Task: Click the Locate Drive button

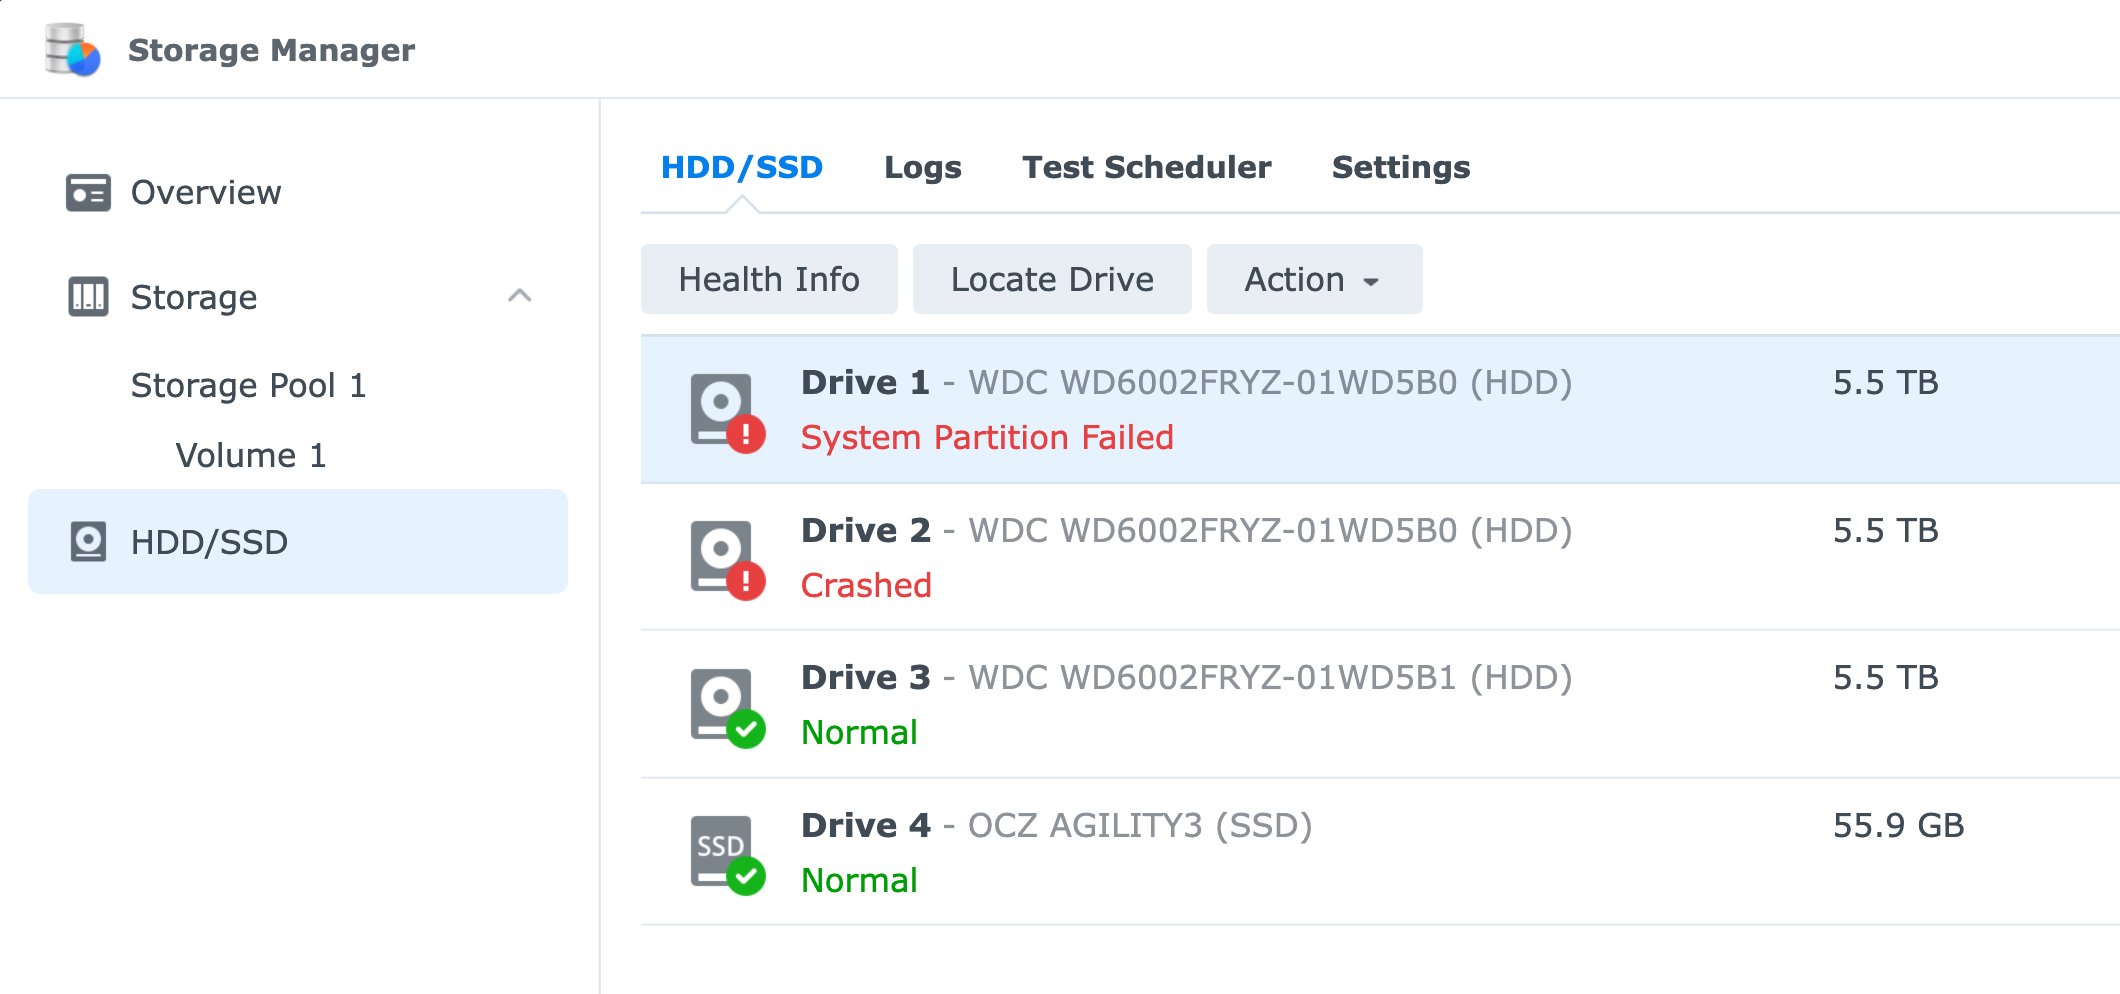Action: [x=1051, y=279]
